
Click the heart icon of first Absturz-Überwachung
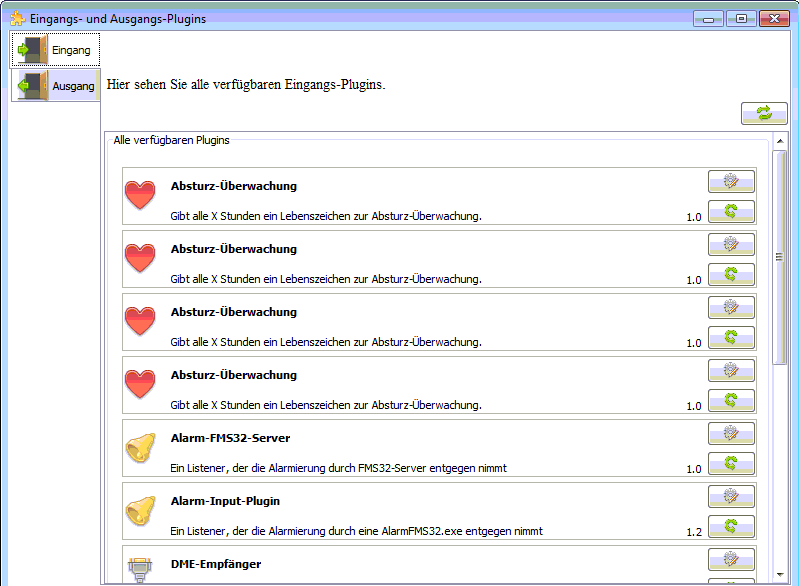(140, 196)
